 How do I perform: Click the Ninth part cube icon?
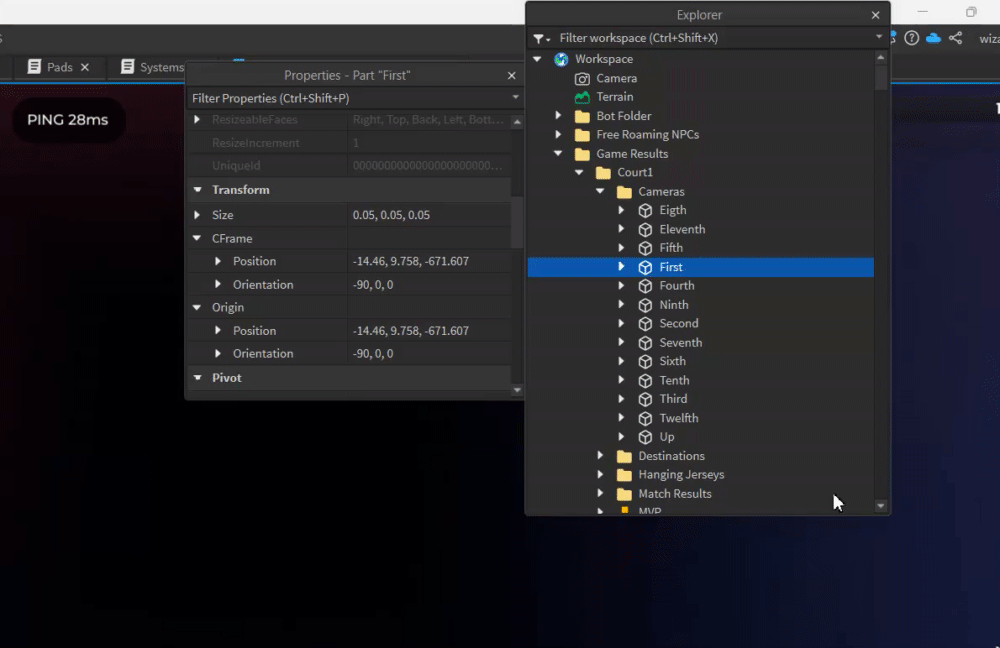645,305
